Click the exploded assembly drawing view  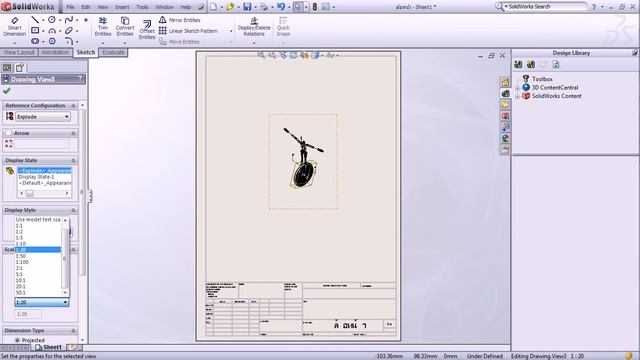(x=303, y=162)
